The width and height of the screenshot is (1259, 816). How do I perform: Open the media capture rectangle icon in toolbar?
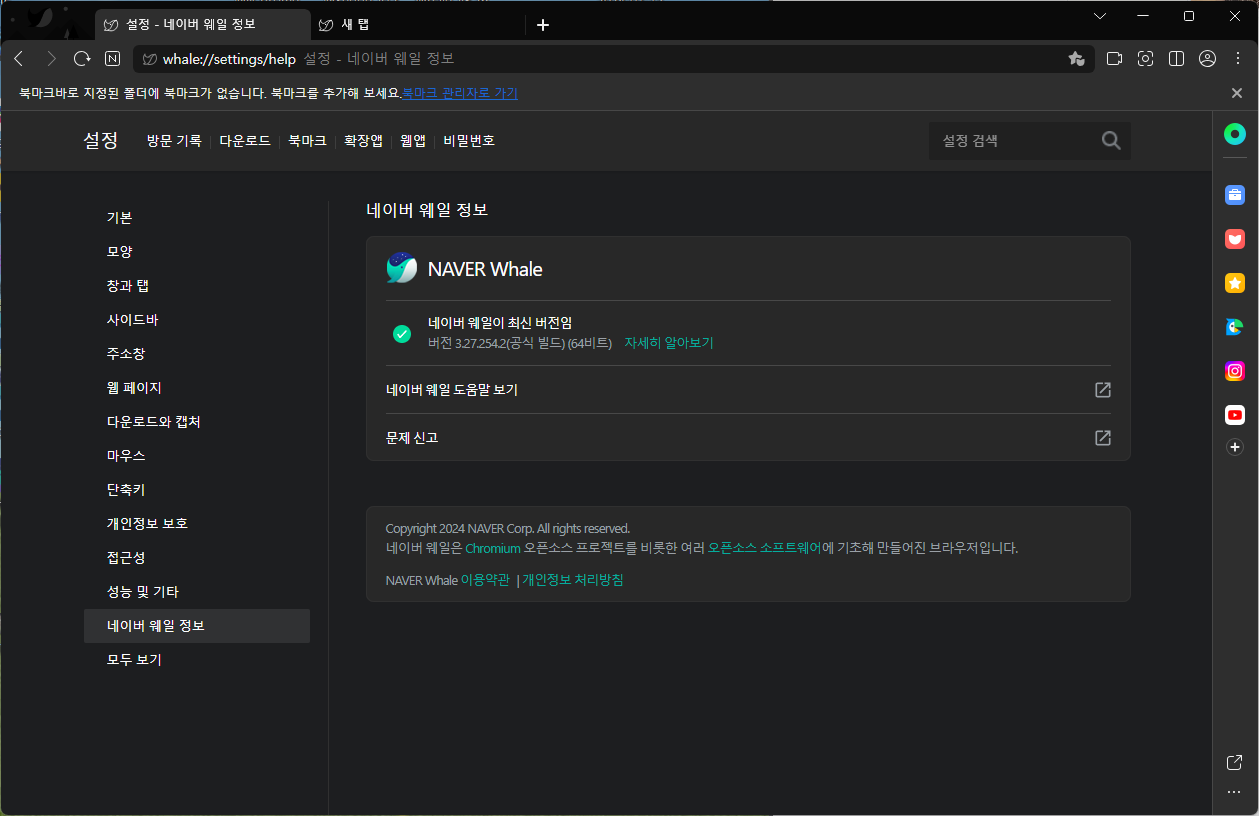click(1114, 59)
